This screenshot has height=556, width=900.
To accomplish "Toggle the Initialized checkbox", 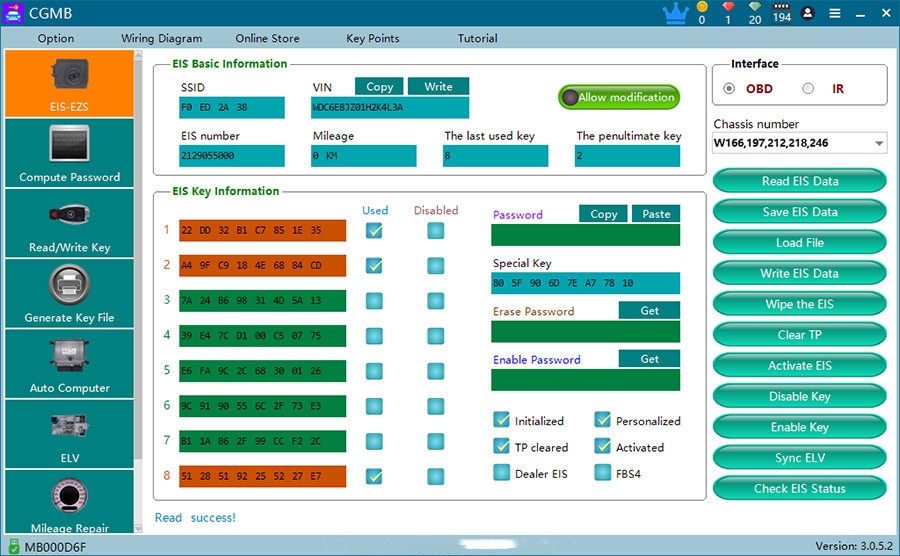I will coord(502,420).
